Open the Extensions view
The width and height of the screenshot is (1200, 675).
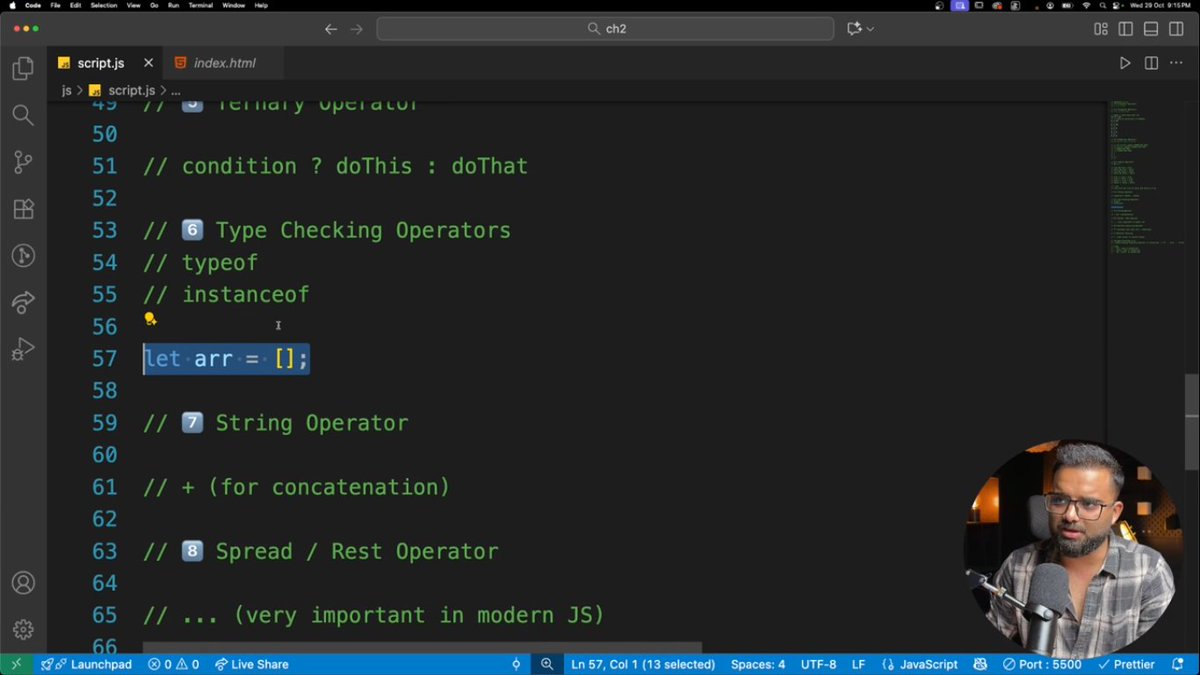click(x=23, y=209)
